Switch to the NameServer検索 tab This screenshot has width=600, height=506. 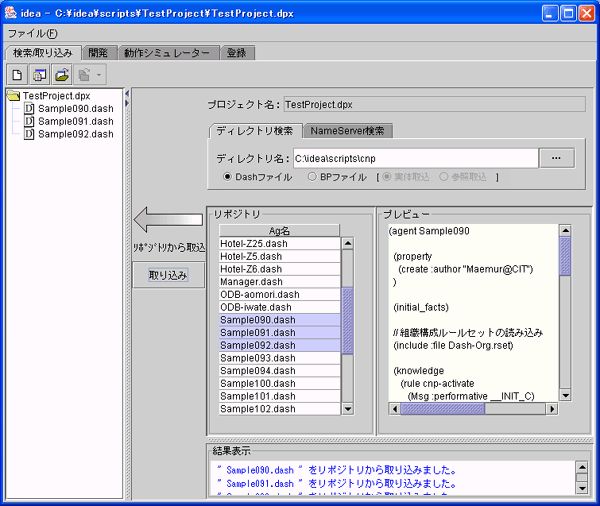coord(348,131)
